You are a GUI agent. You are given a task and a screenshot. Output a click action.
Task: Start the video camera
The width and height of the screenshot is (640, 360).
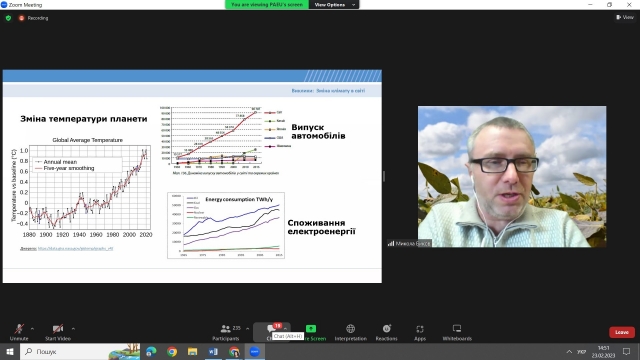pos(58,332)
